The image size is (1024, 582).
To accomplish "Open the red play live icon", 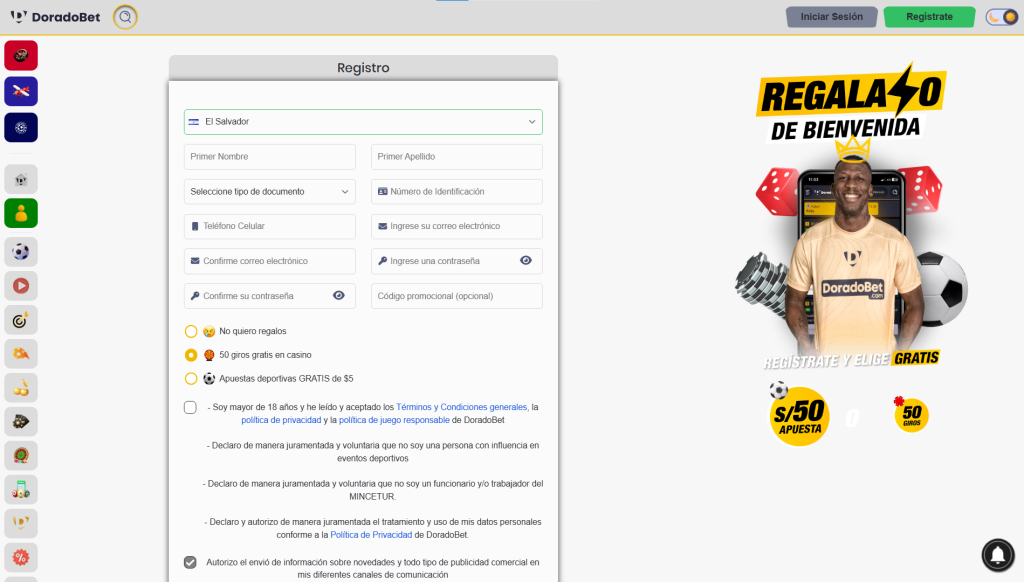I will [x=21, y=285].
